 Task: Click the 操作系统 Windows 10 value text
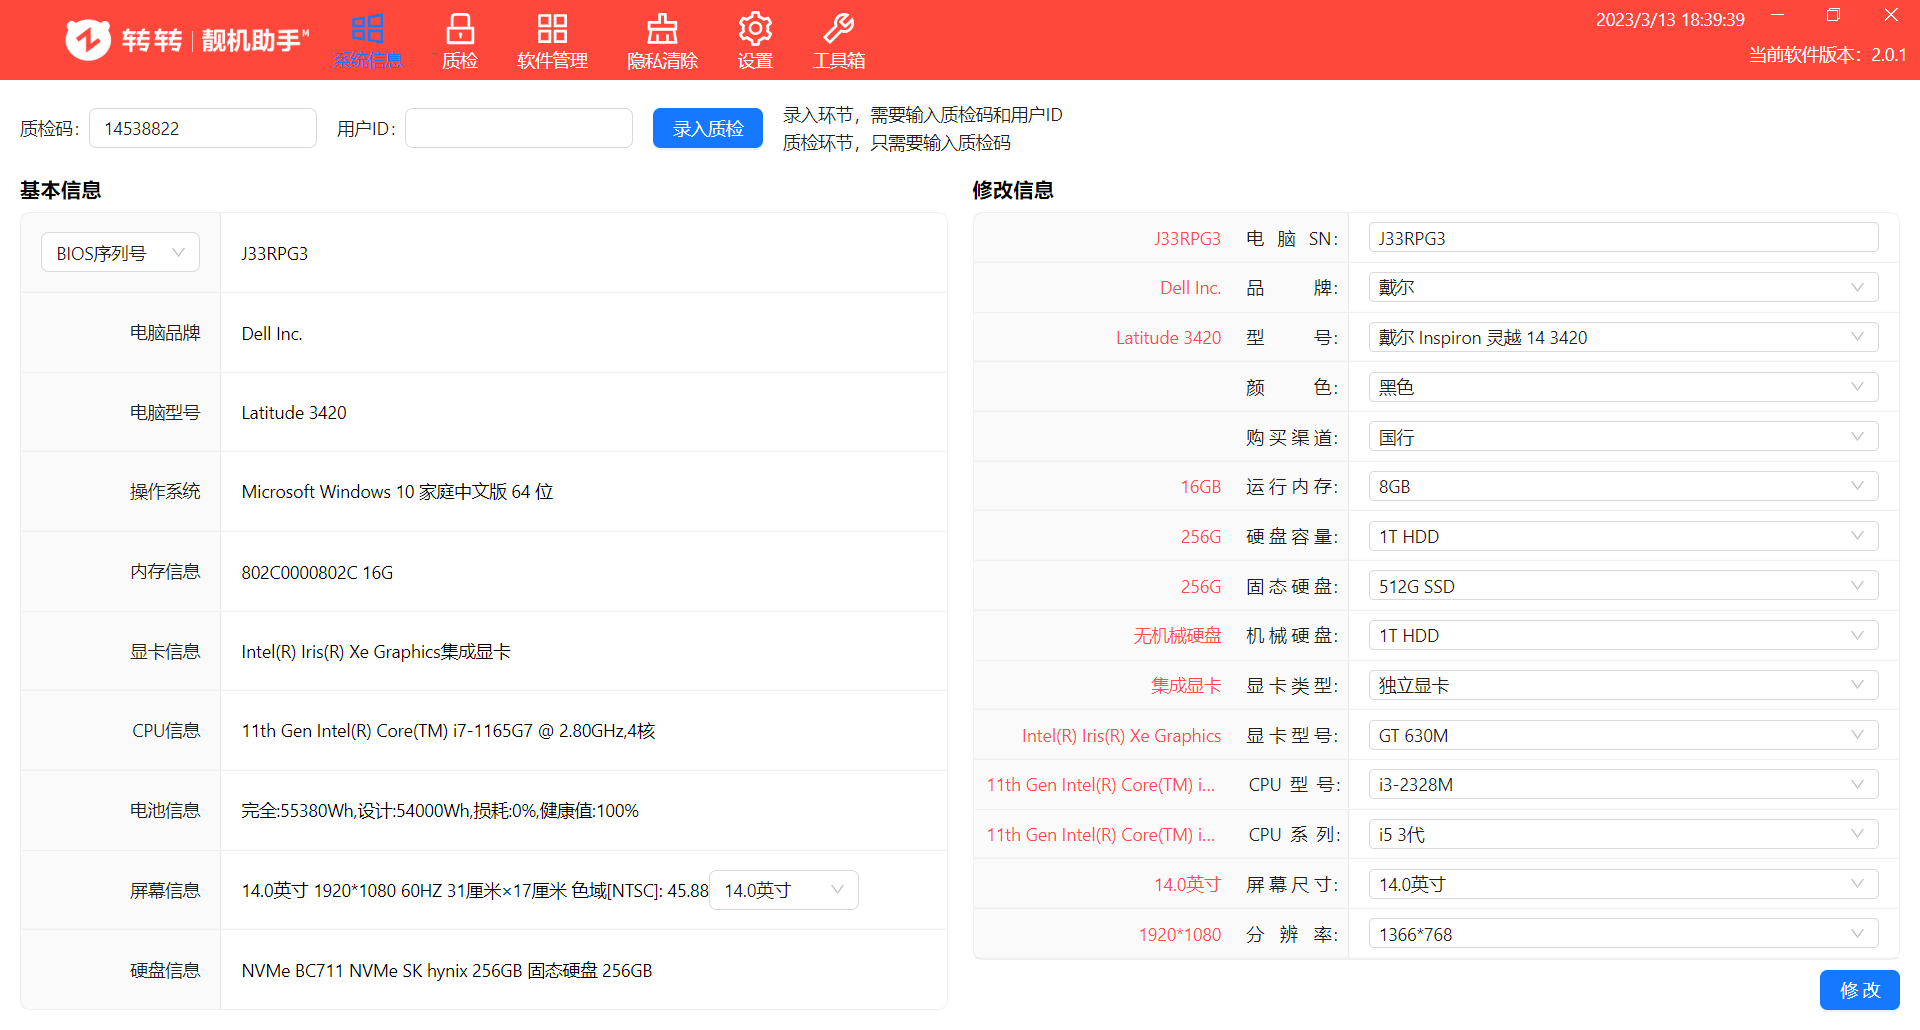[x=397, y=492]
